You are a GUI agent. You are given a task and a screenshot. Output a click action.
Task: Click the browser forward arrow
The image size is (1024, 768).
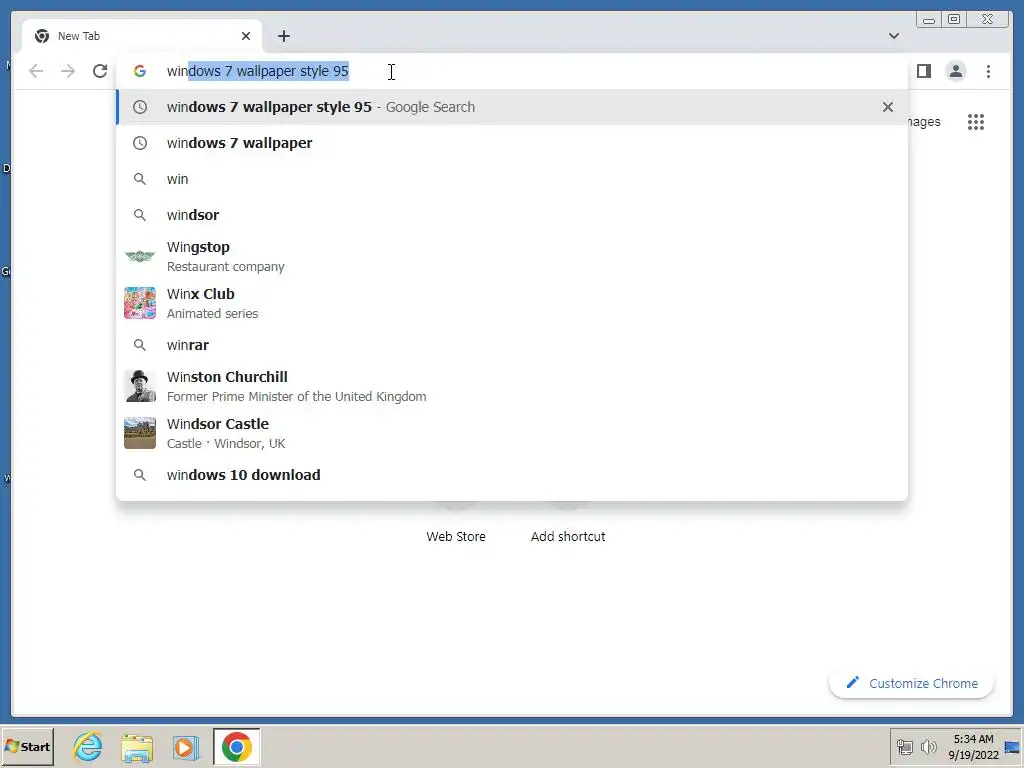click(x=68, y=71)
